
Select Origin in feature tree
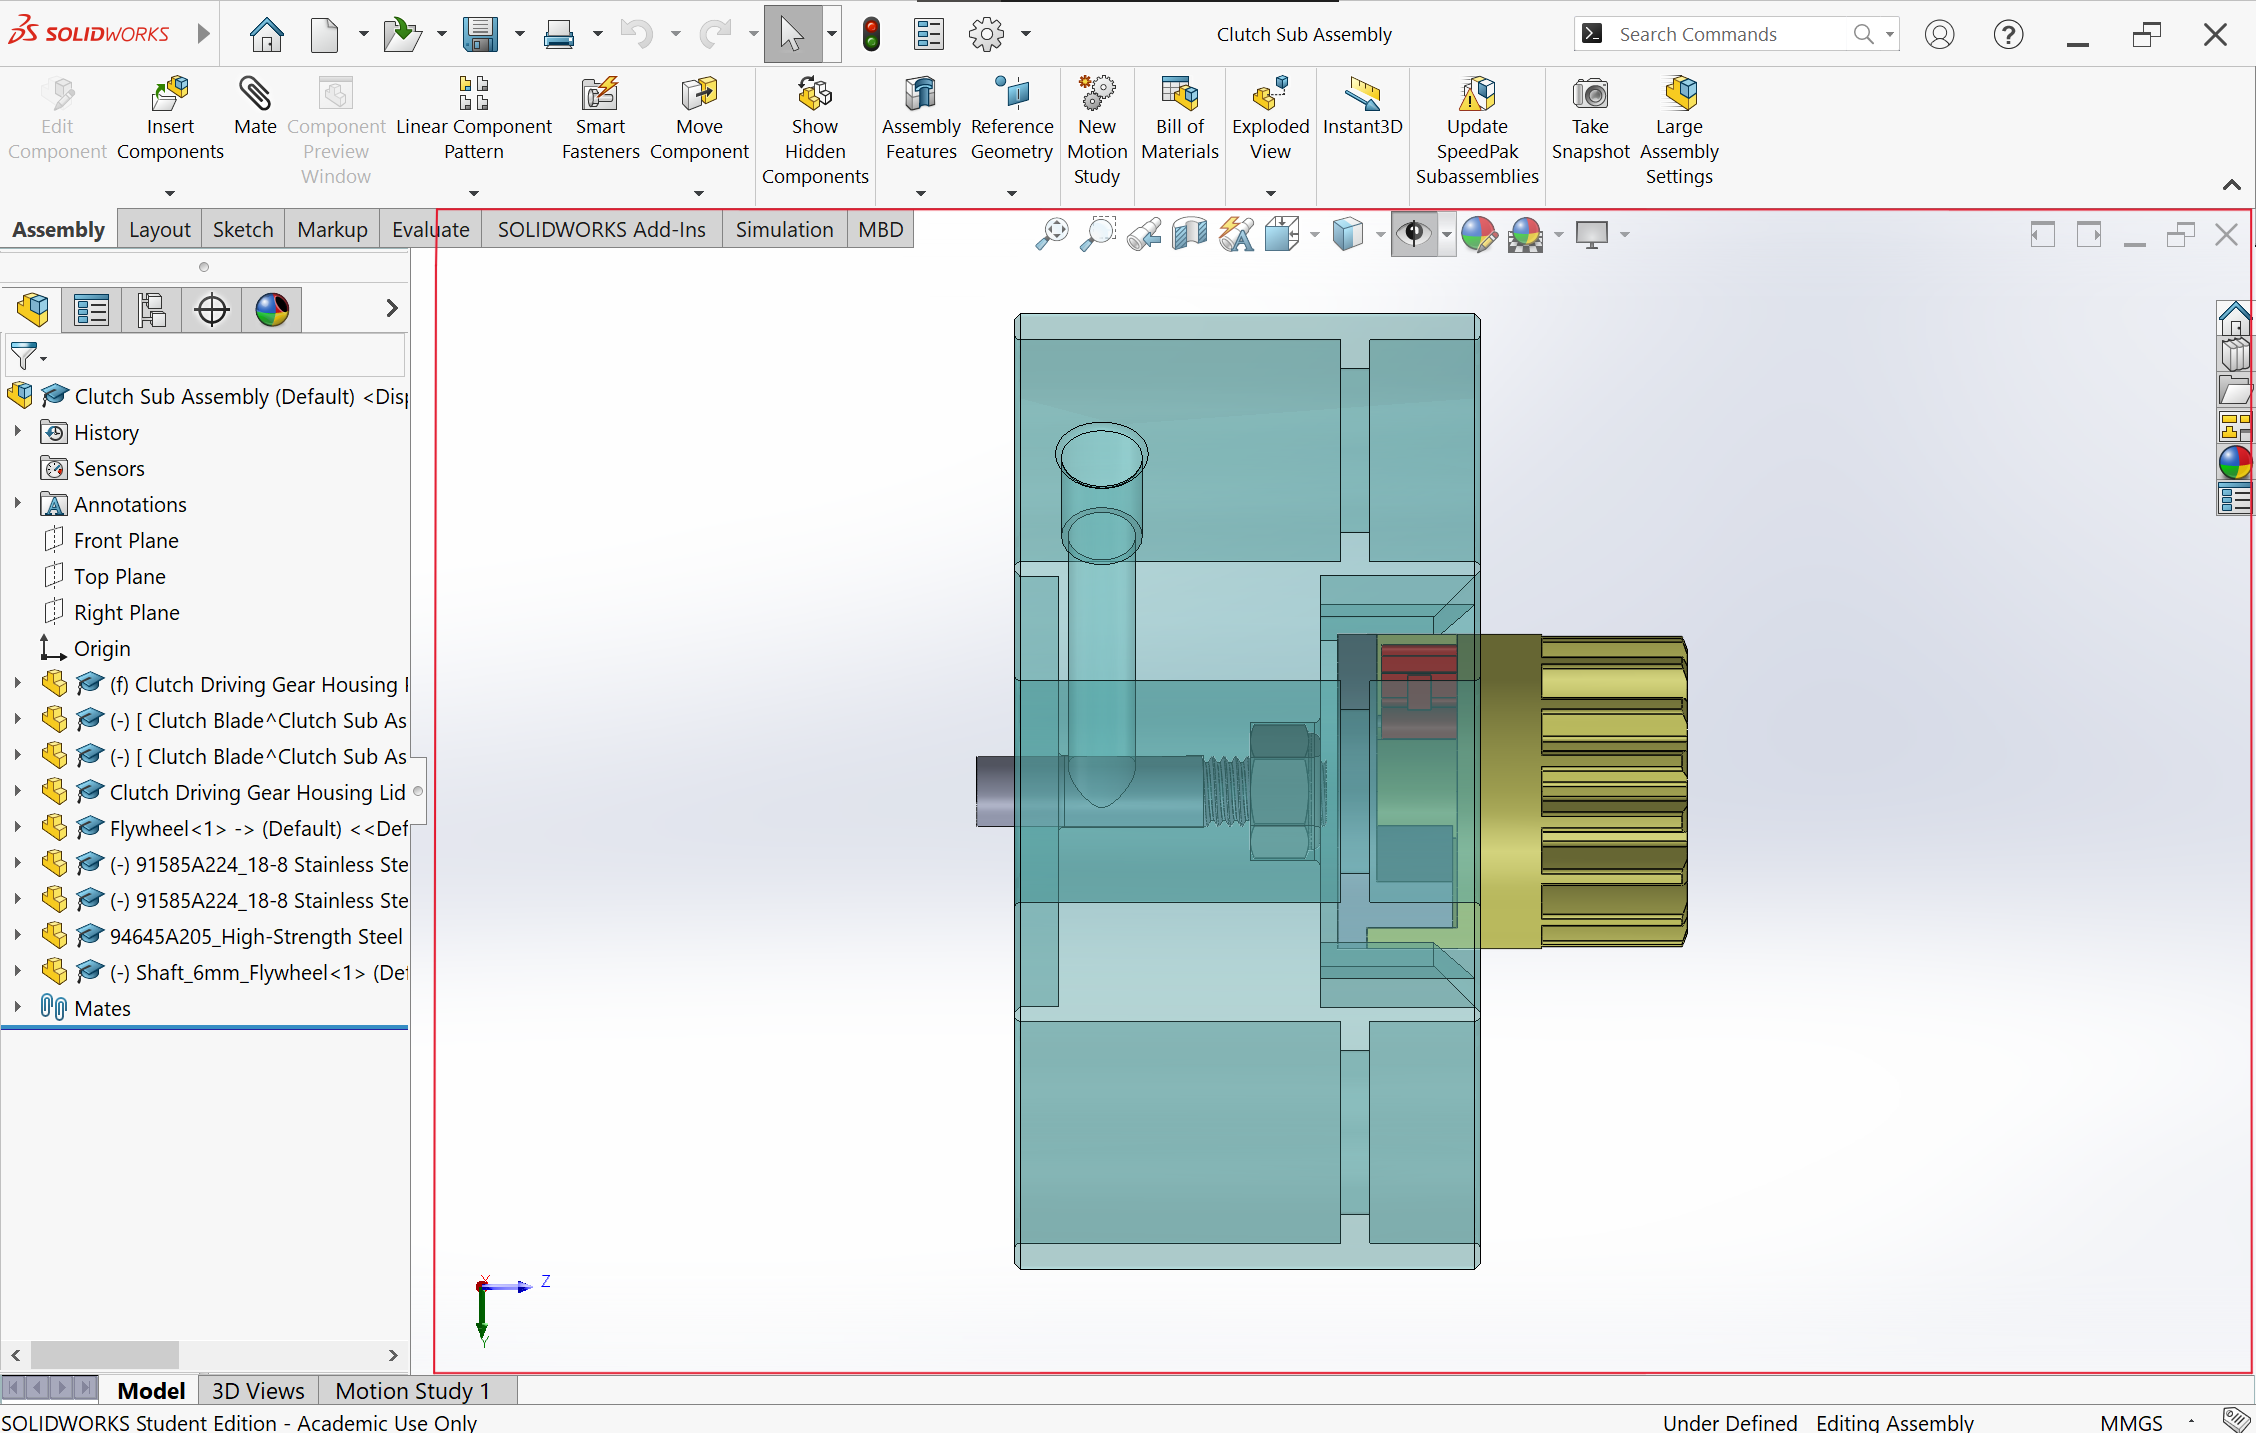coord(102,648)
